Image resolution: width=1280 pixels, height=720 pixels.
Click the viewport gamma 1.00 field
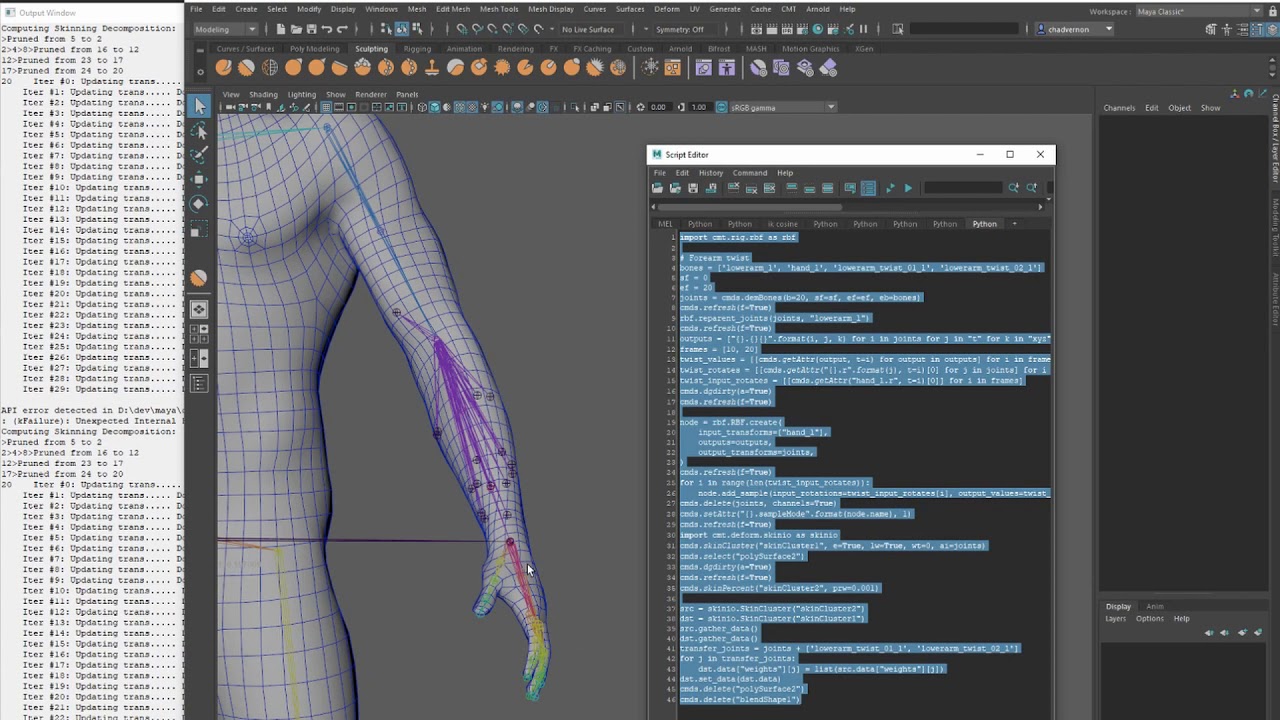698,107
